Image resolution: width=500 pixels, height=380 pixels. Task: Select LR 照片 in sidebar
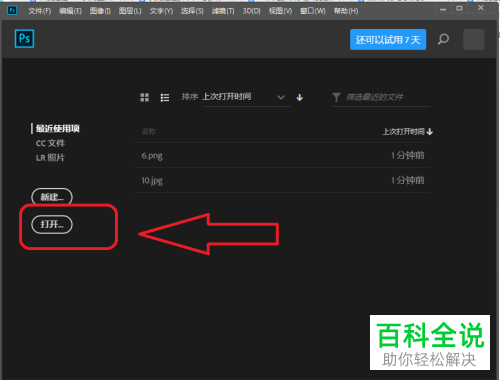50,158
